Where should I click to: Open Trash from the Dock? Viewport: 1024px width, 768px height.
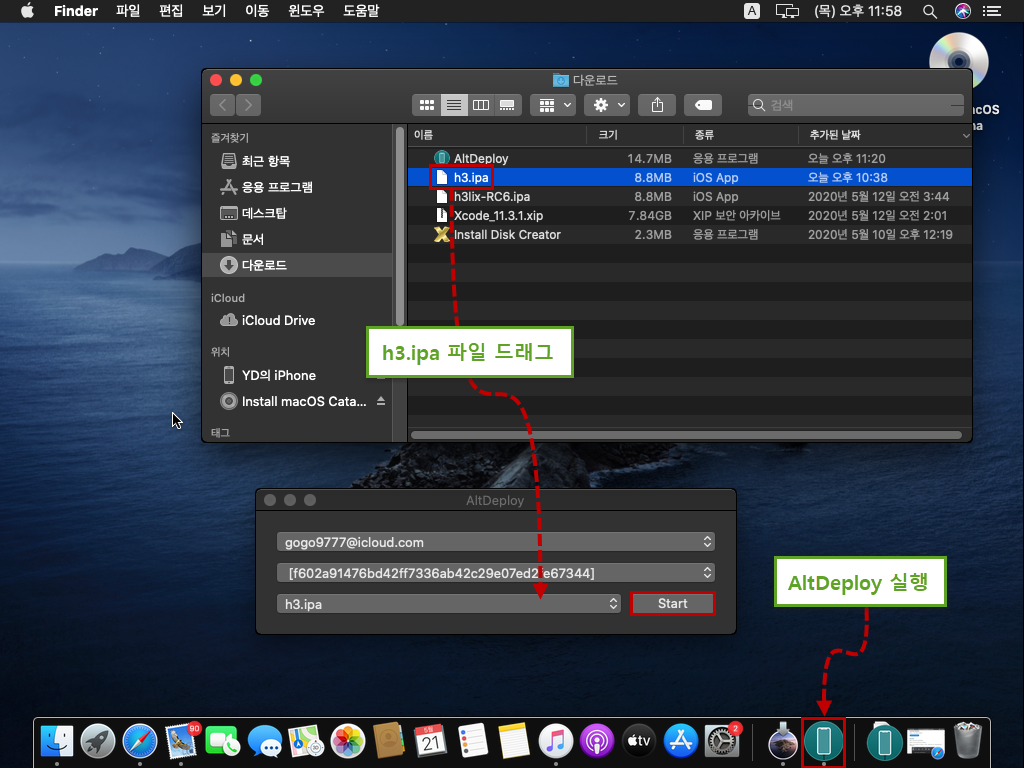coord(967,741)
